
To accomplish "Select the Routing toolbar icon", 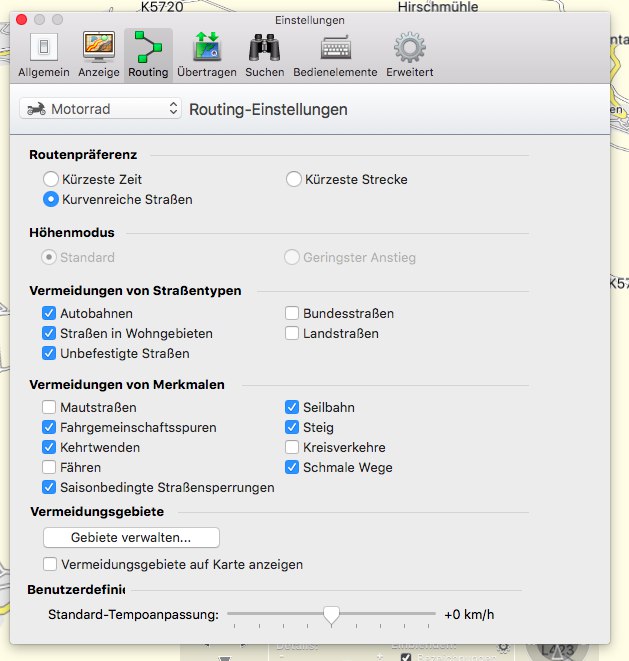I will click(x=148, y=54).
